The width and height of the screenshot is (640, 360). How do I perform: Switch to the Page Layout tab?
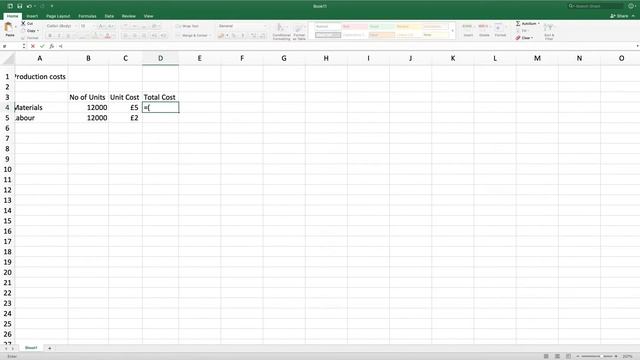click(x=58, y=16)
